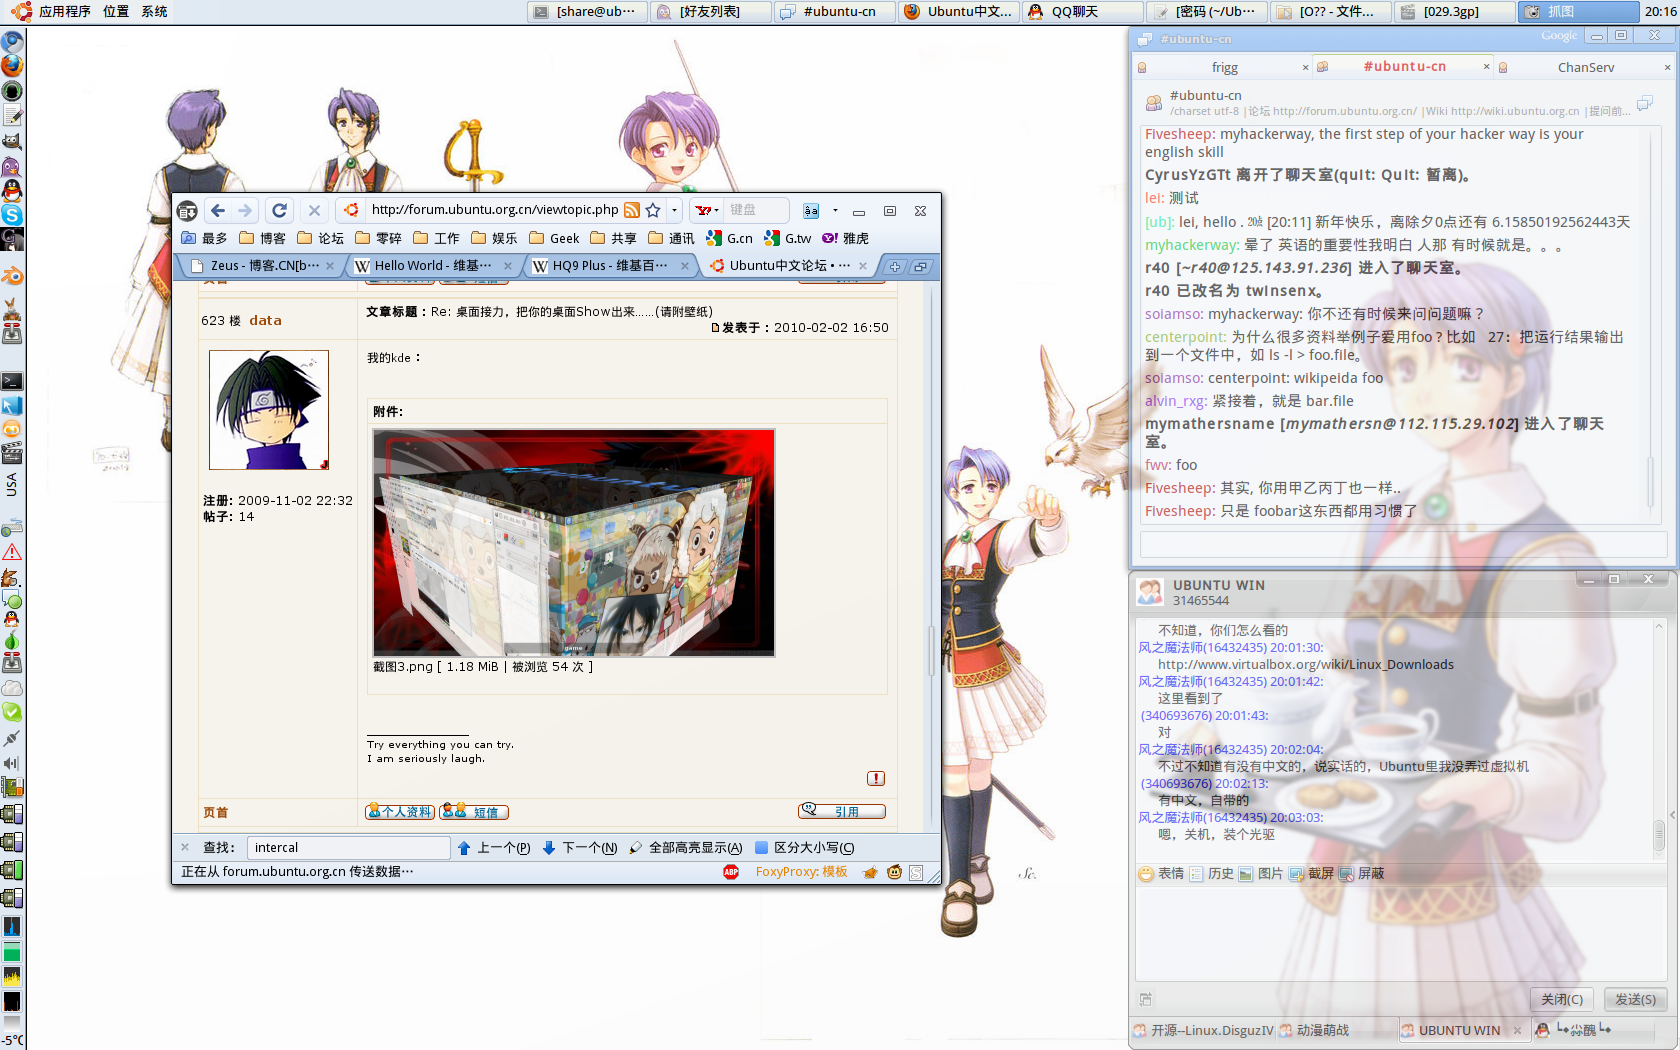Click 个人资料 profile button
Screen dimensions: 1680x1050
[400, 812]
